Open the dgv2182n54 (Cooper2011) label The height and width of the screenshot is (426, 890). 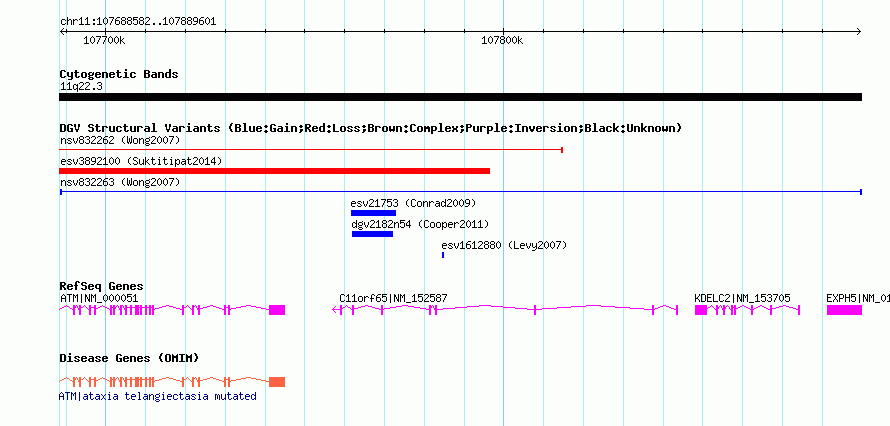[x=420, y=224]
